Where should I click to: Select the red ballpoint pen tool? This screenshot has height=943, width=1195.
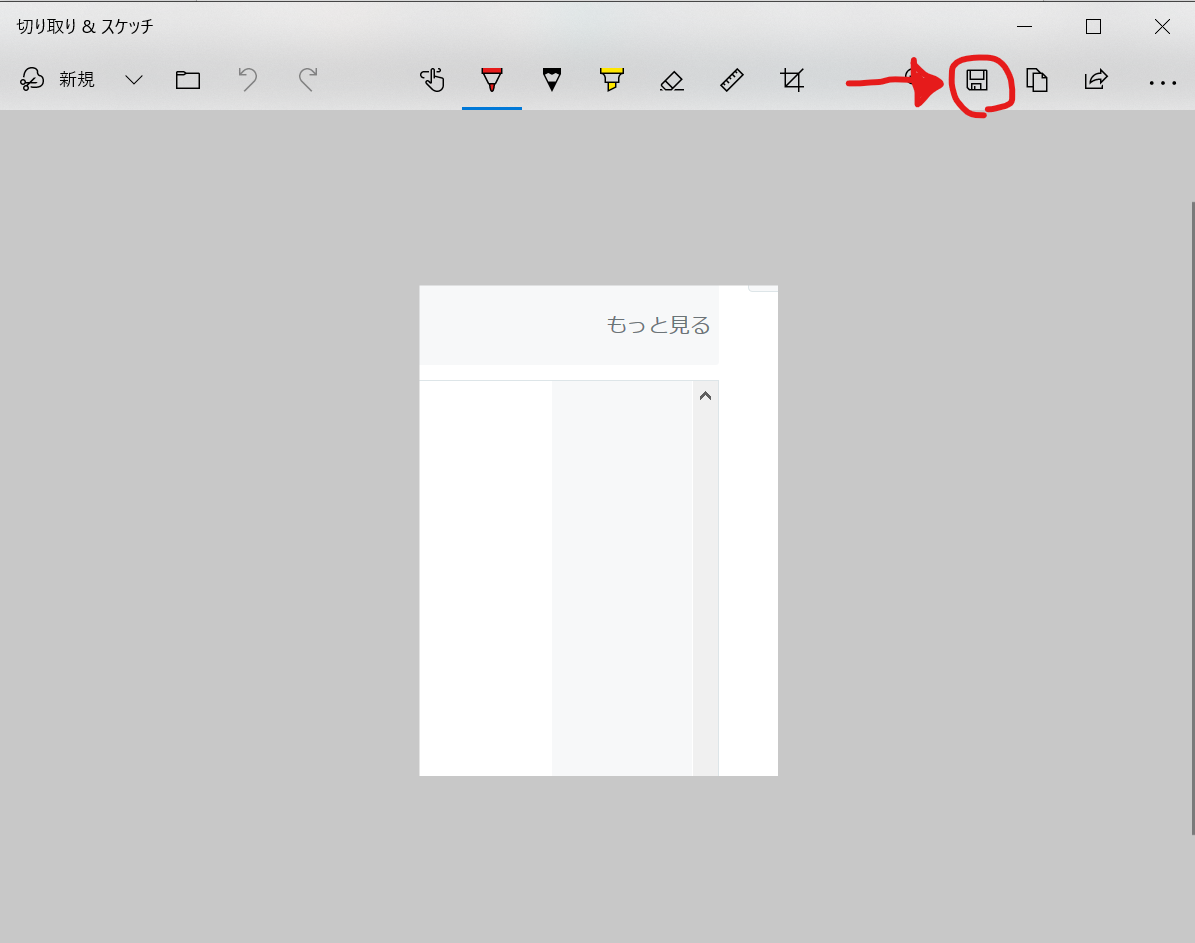(492, 80)
